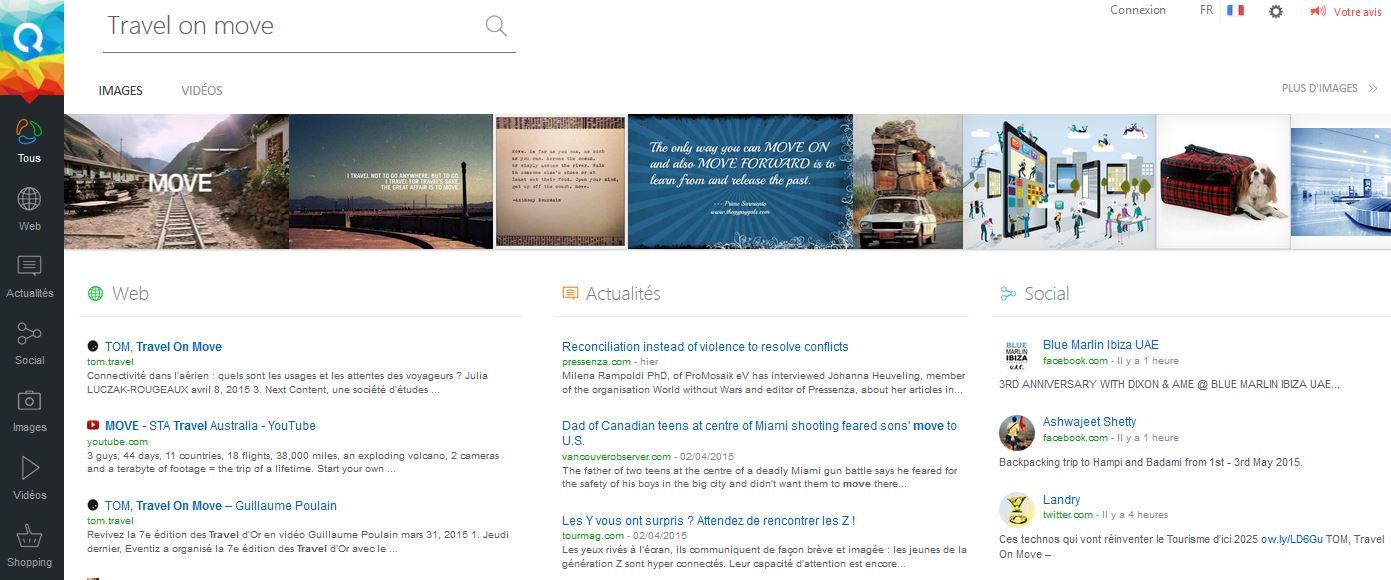1391x580 pixels.
Task: Click the French flag icon
Action: (x=1235, y=10)
